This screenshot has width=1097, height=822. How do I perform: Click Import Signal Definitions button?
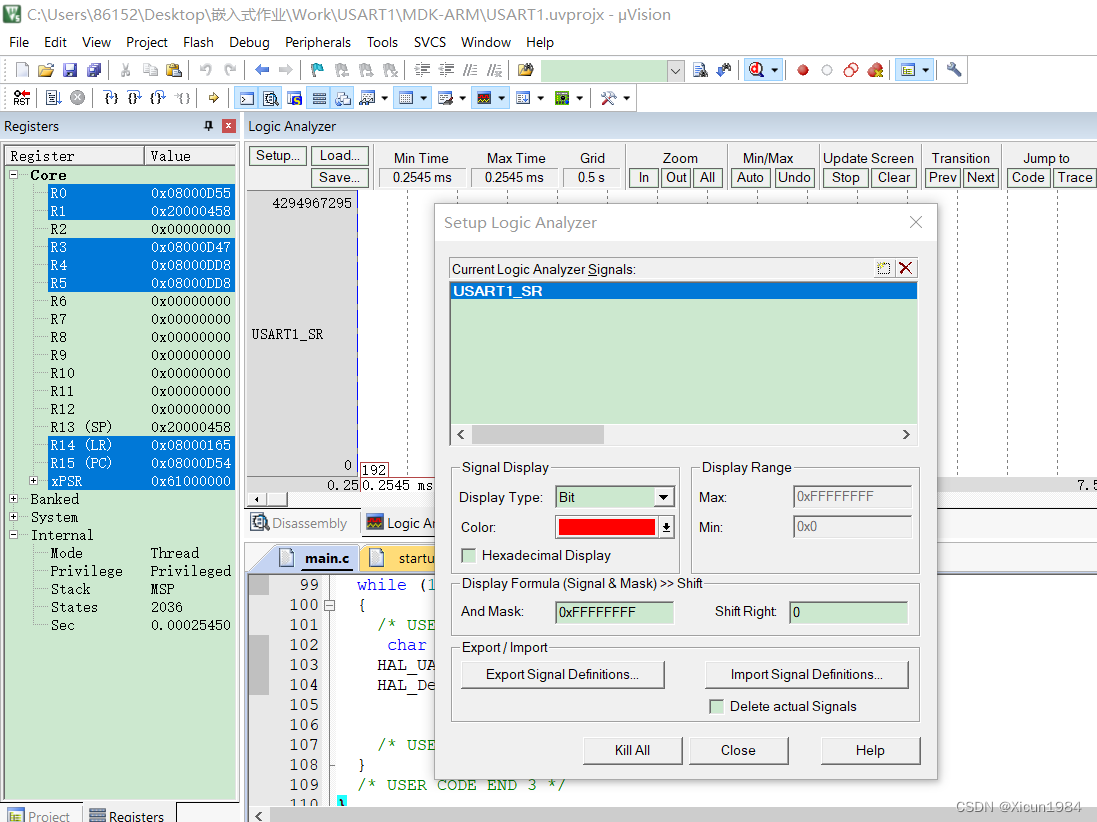[x=807, y=674]
